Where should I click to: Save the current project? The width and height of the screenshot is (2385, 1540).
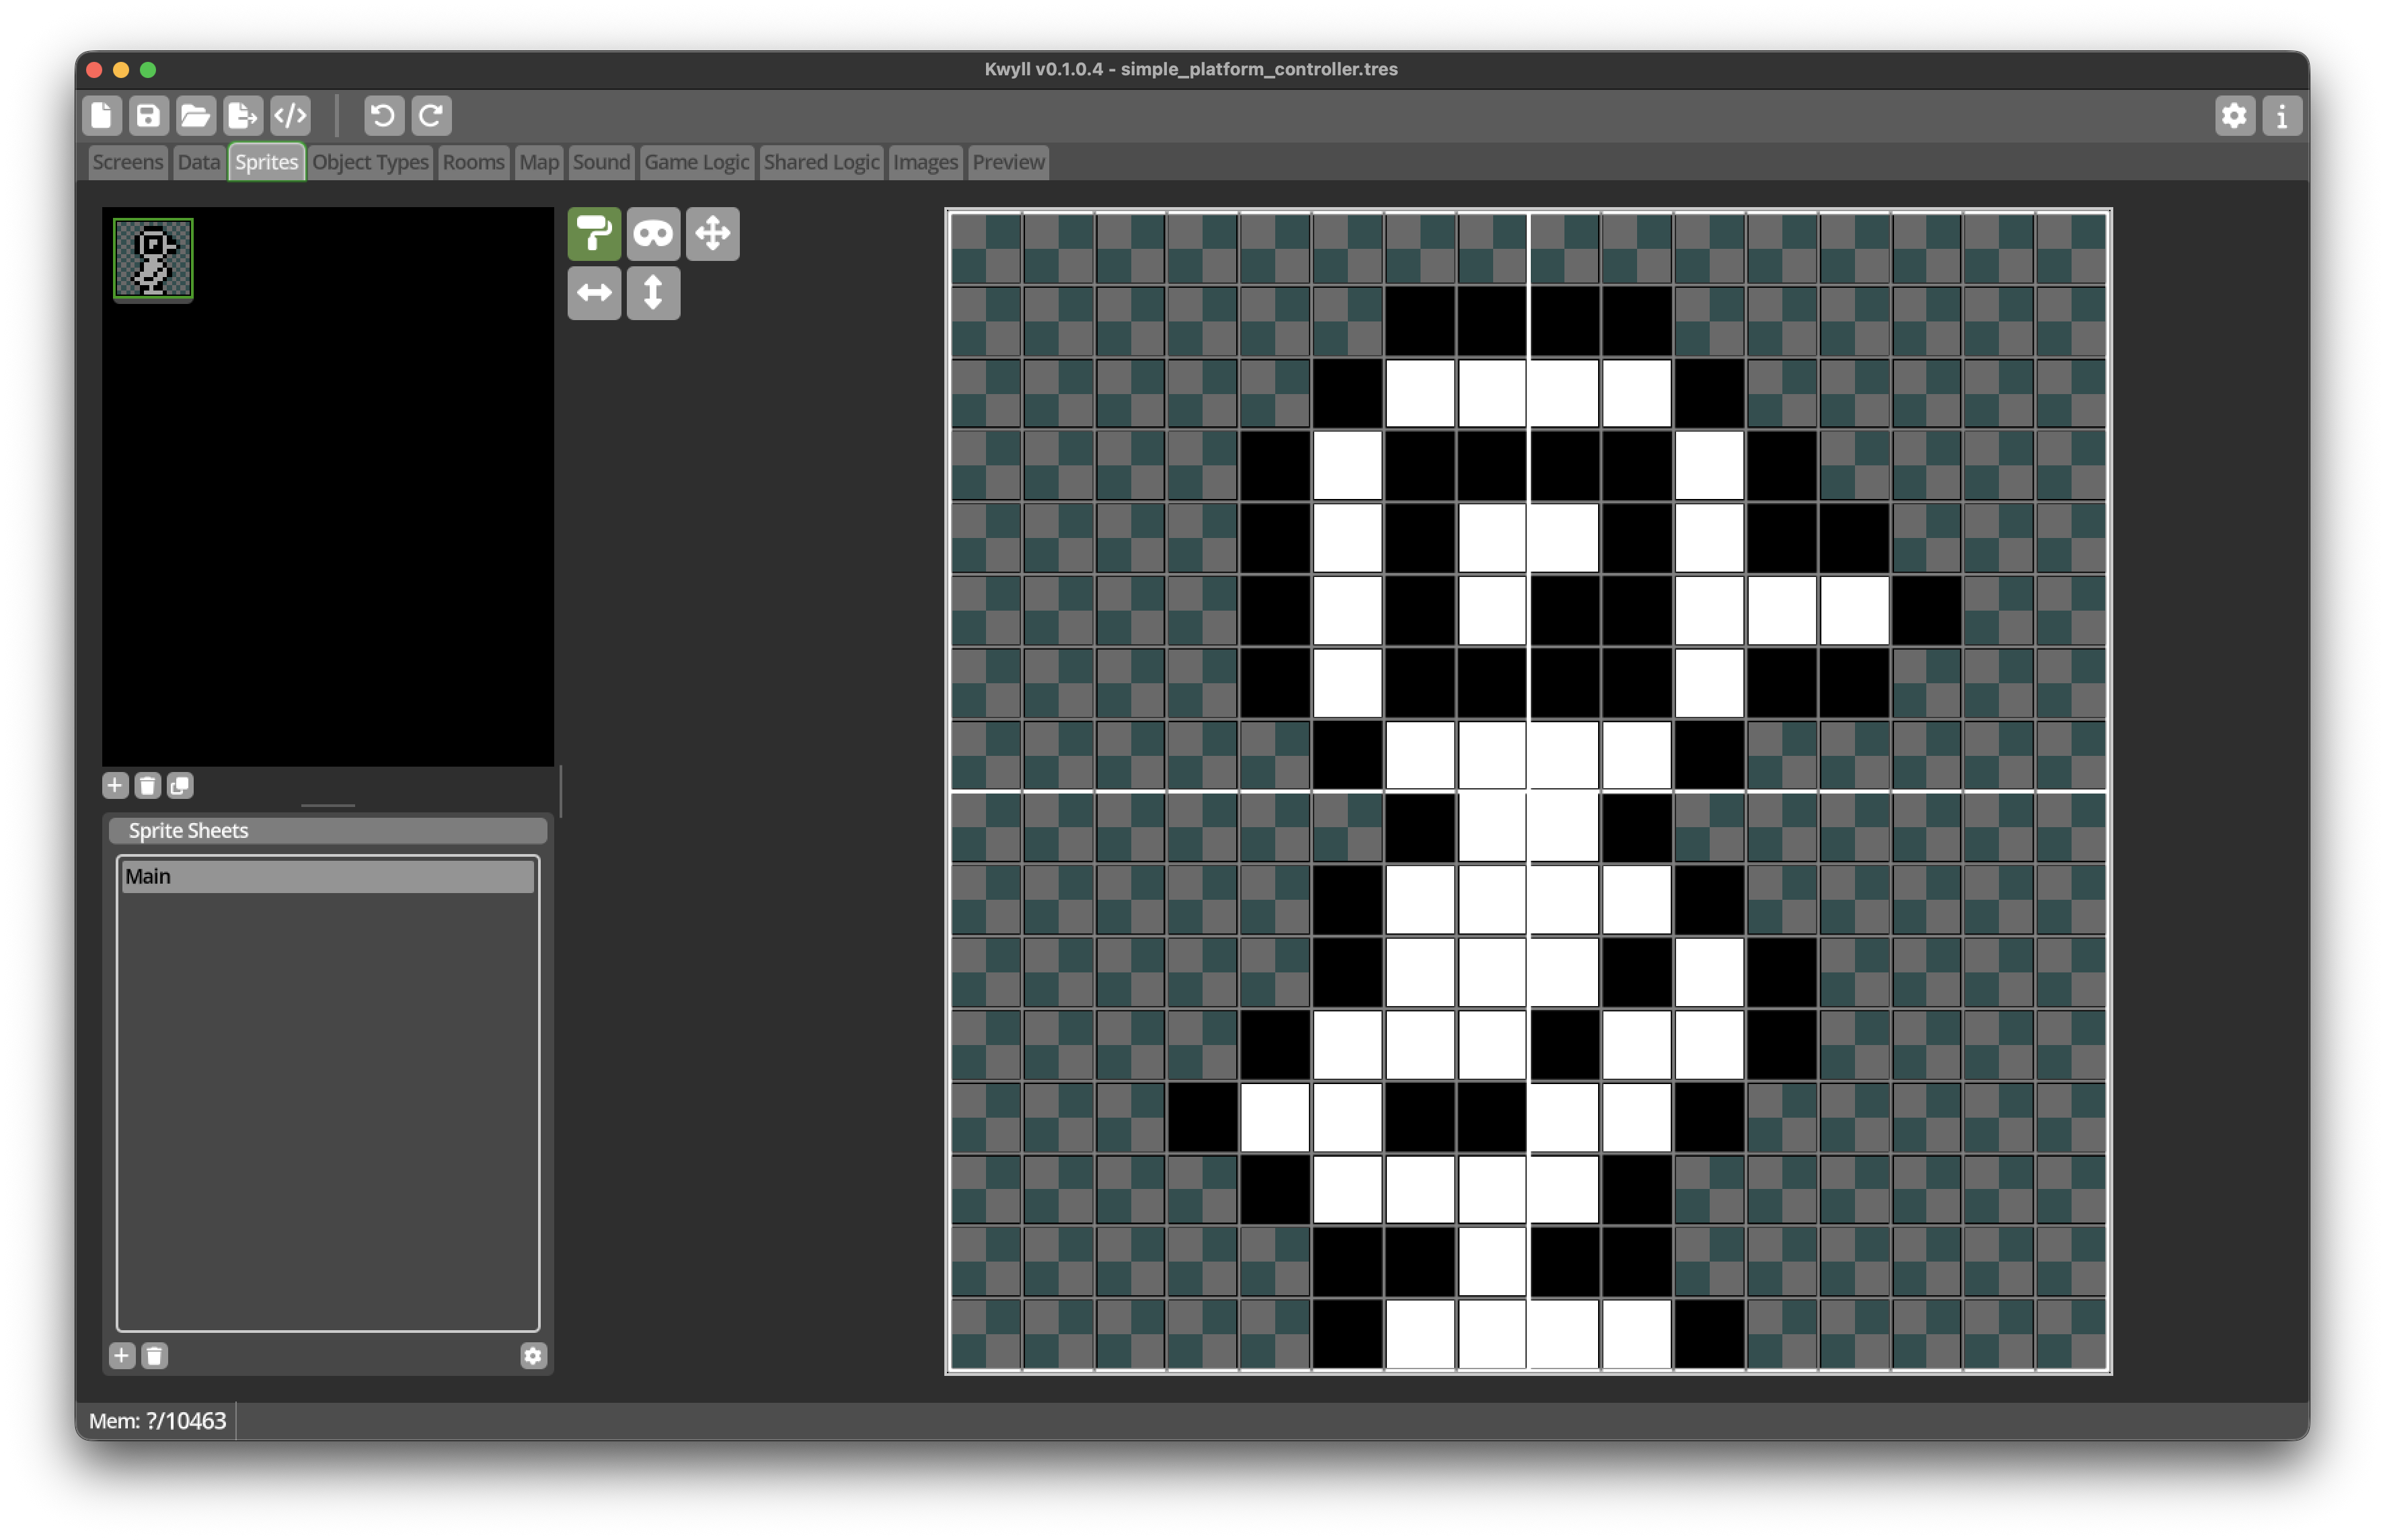coord(149,116)
